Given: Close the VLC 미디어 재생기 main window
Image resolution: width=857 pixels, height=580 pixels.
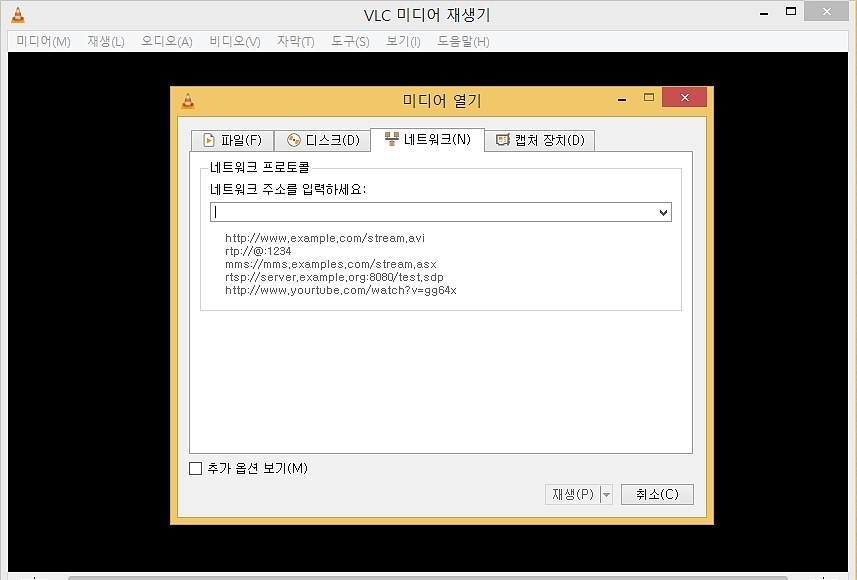Looking at the screenshot, I should coord(826,11).
